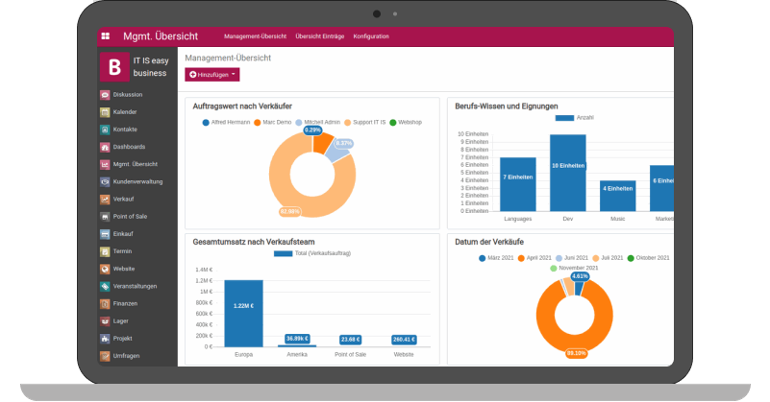Click the Total (Verkaufsauftrag) legend swatch
The height and width of the screenshot is (402, 770).
(x=283, y=254)
